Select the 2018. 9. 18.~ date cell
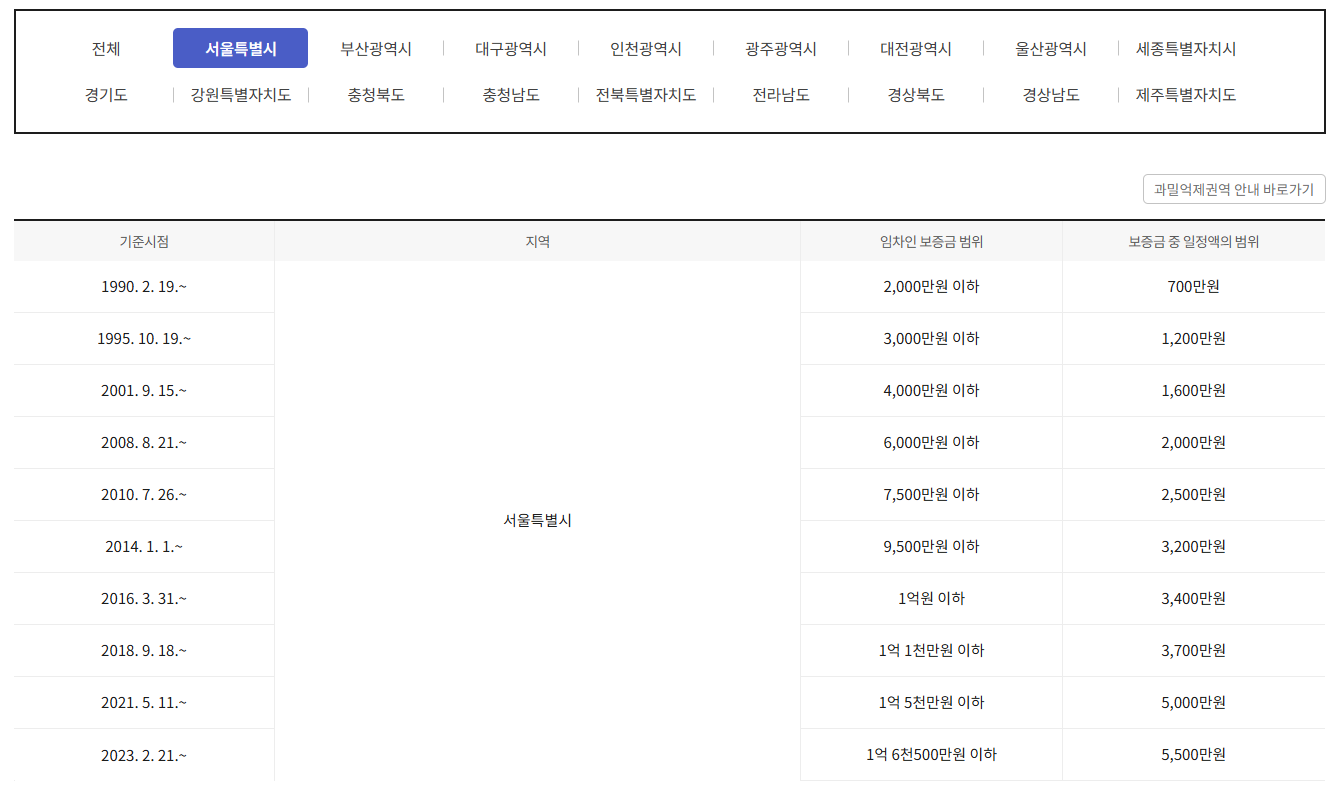The height and width of the screenshot is (798, 1329). [144, 651]
